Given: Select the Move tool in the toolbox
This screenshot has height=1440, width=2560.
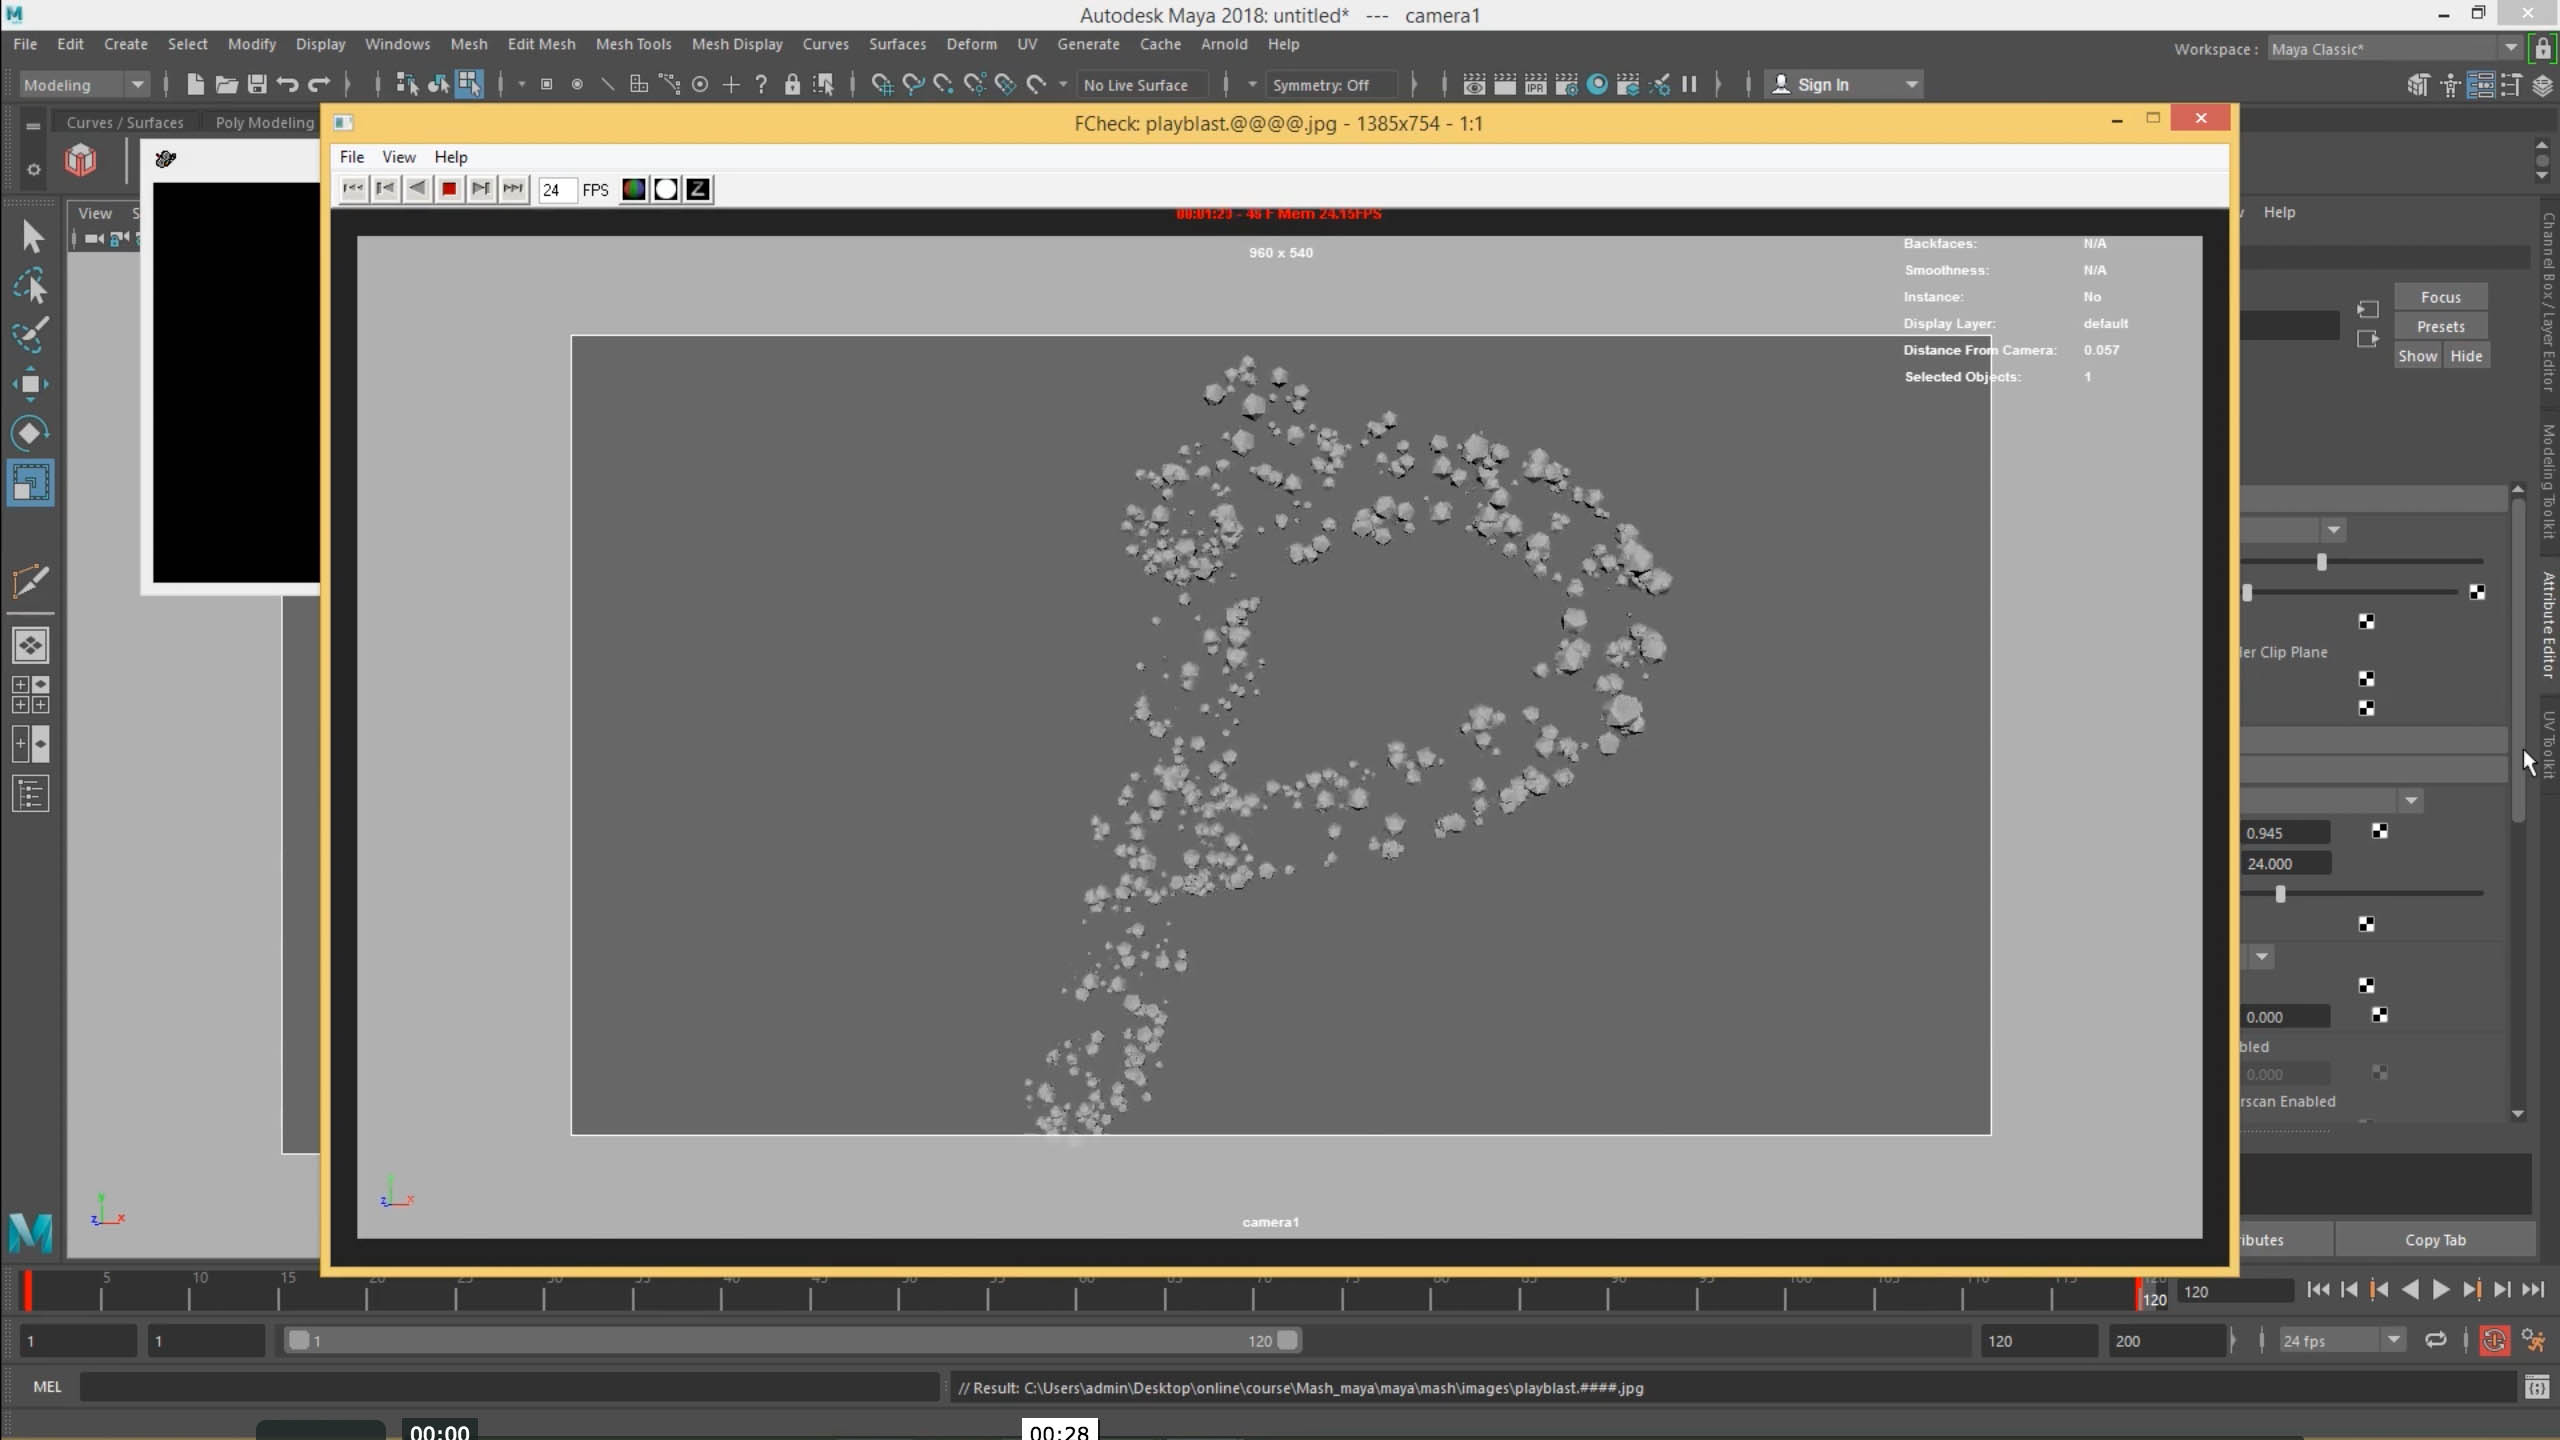Looking at the screenshot, I should (x=30, y=385).
